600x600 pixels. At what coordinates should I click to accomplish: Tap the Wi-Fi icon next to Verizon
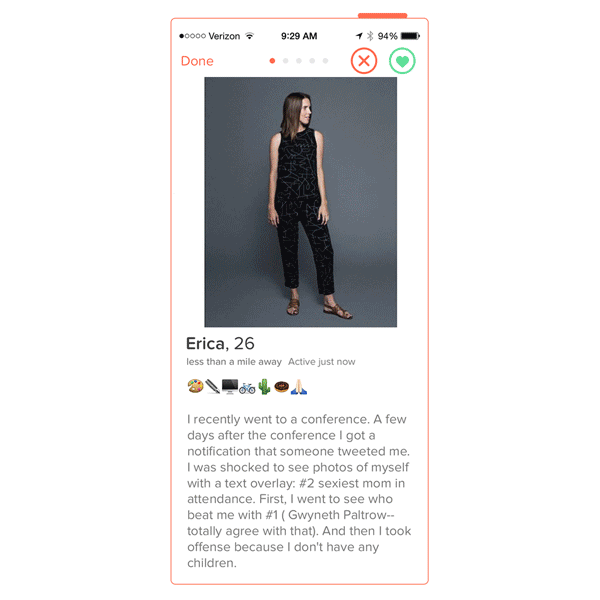point(249,36)
